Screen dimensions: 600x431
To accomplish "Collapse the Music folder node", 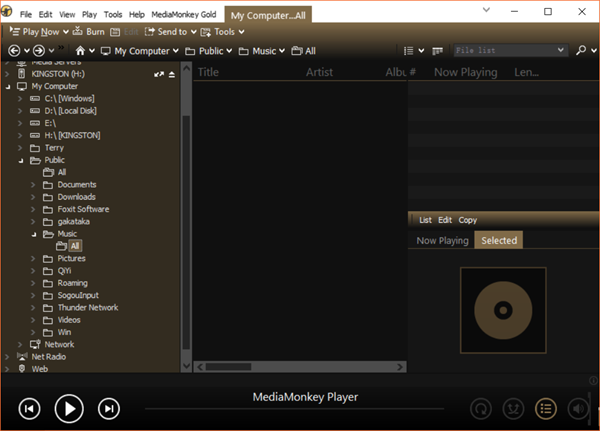I will click(34, 234).
